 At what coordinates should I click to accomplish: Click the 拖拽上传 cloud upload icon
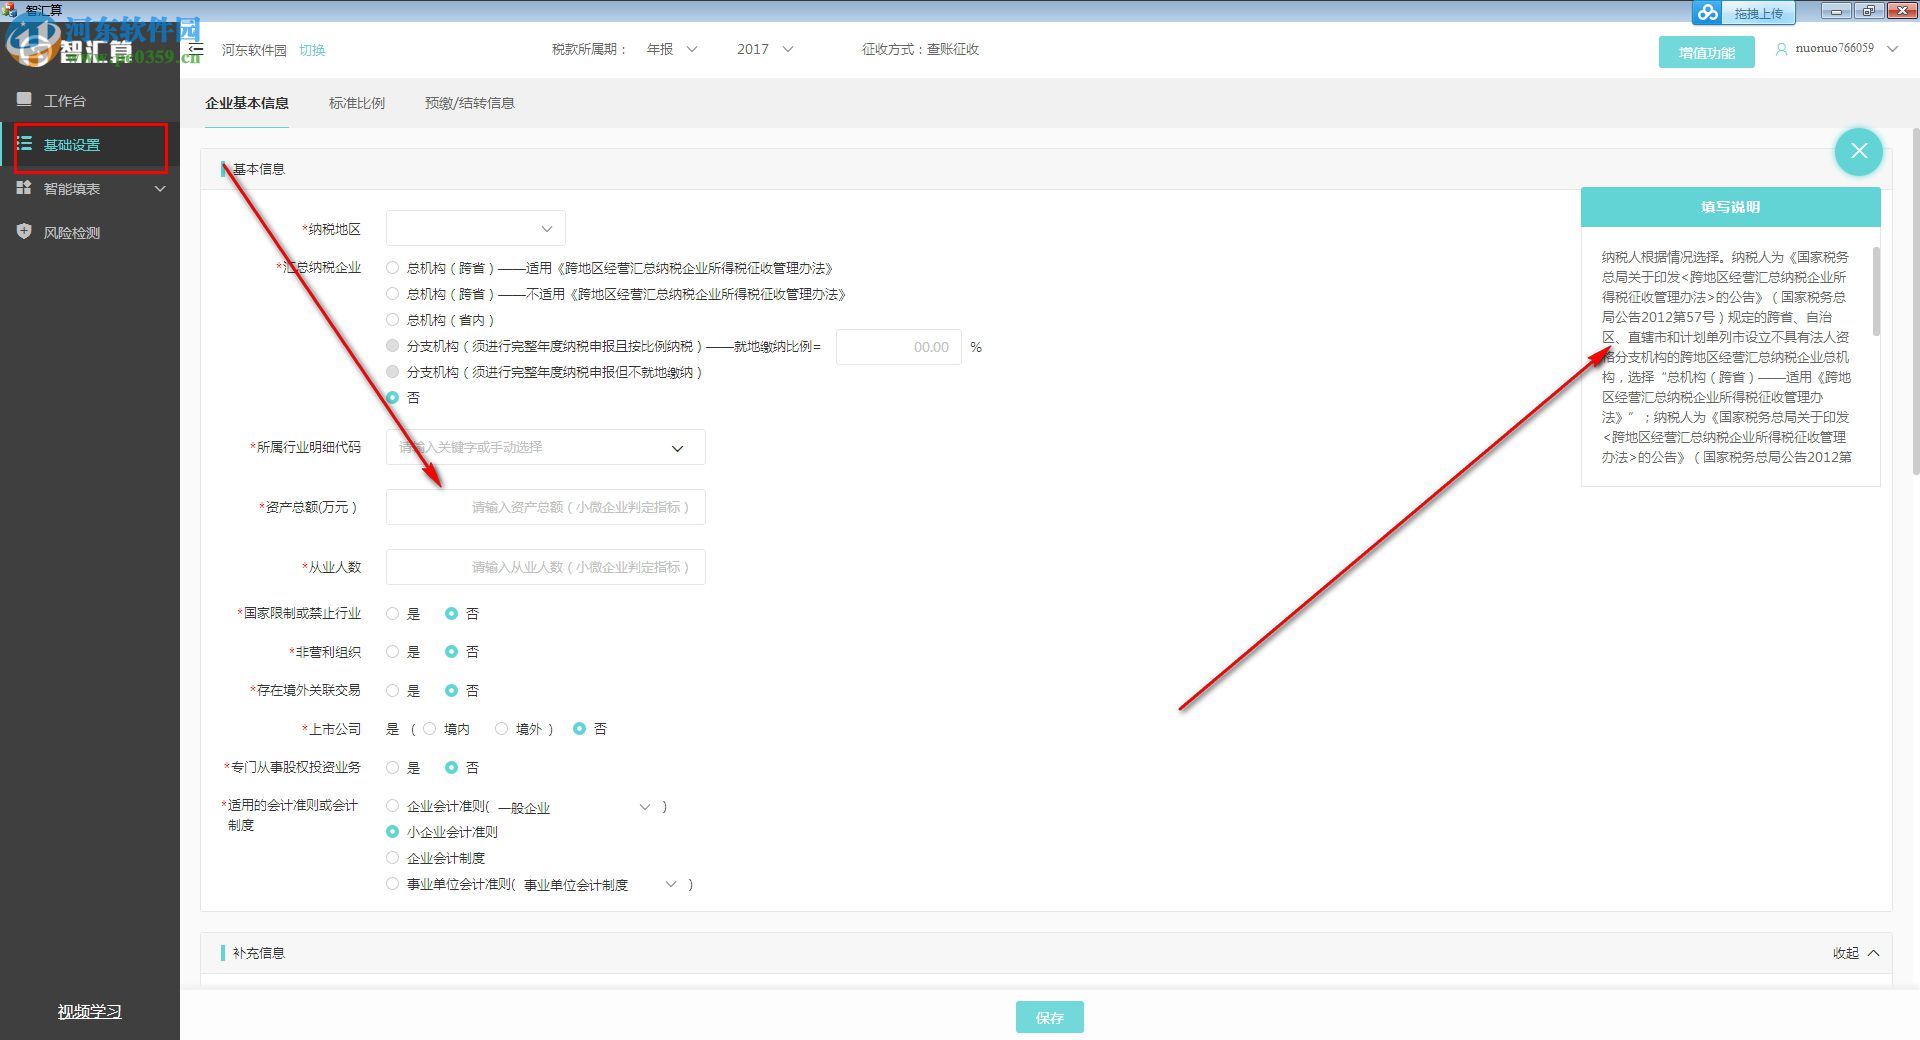pos(1708,13)
